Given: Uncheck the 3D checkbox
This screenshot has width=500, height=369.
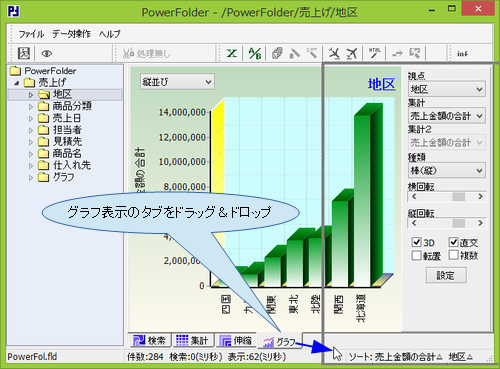Looking at the screenshot, I should tap(417, 242).
